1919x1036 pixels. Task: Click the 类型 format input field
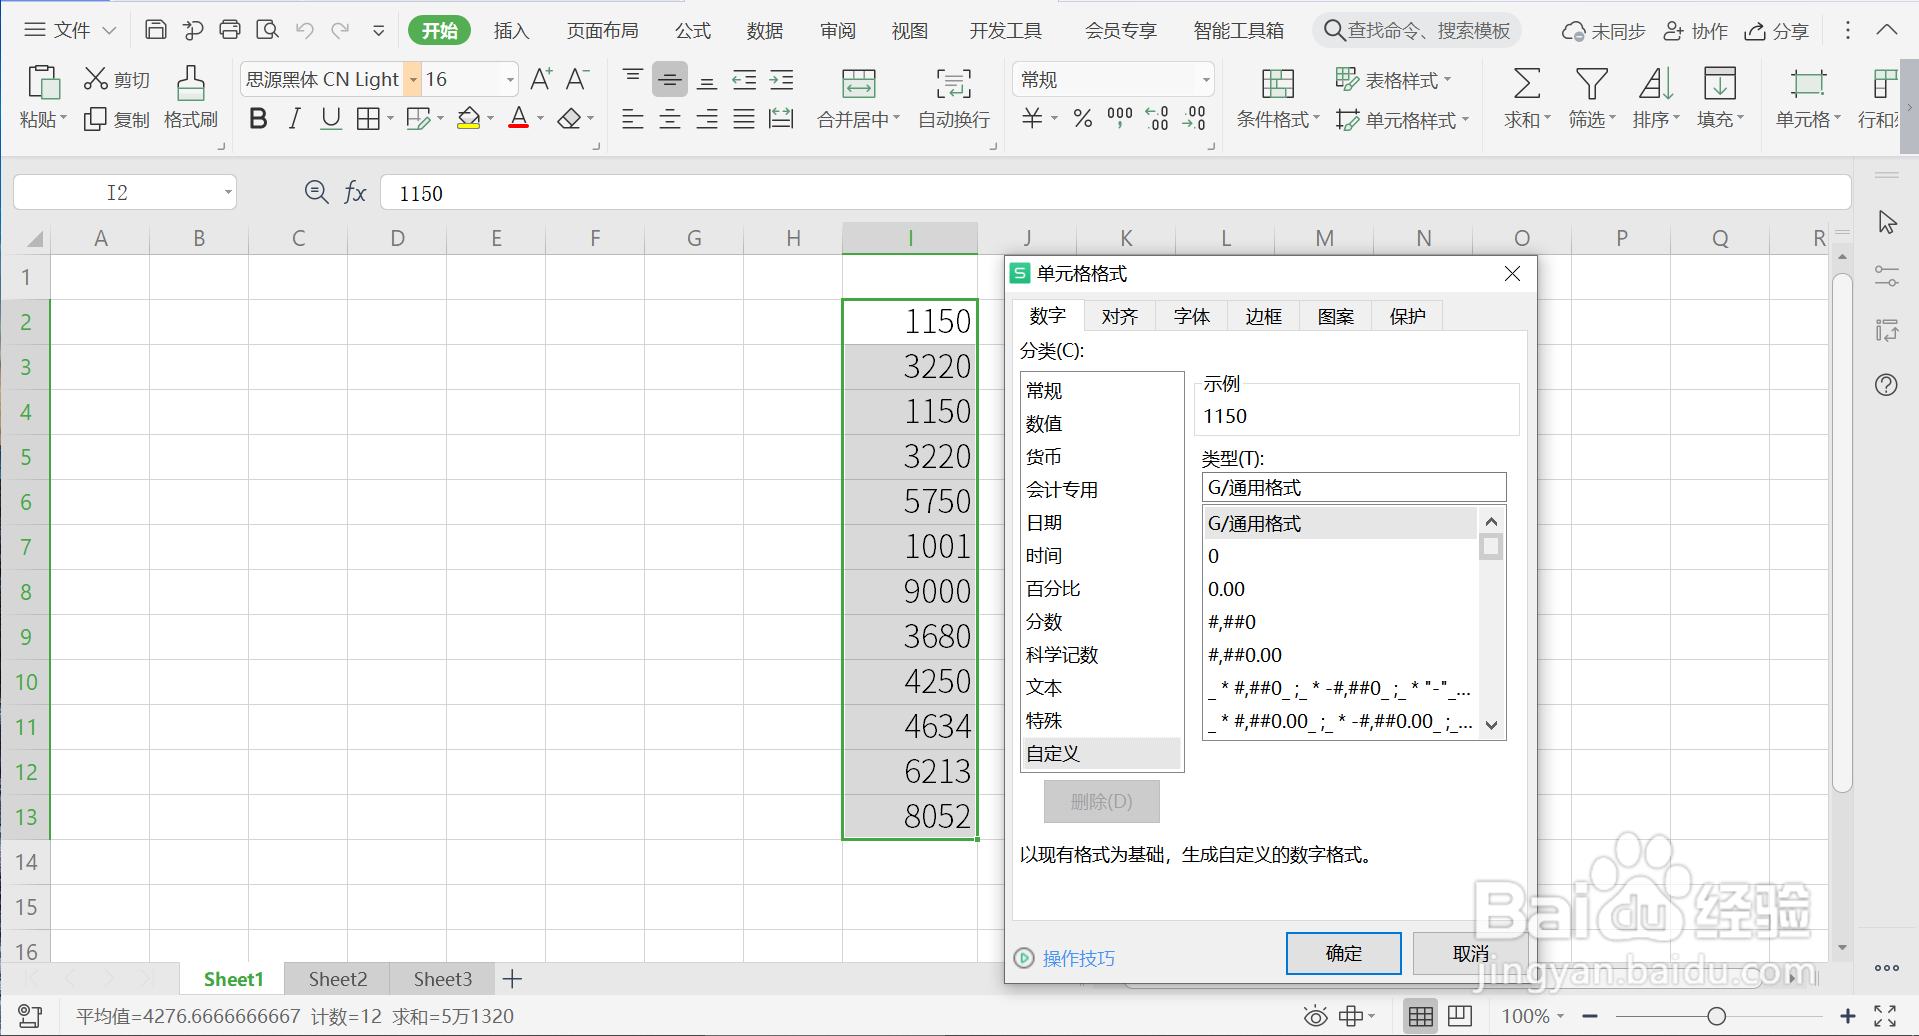pos(1353,487)
